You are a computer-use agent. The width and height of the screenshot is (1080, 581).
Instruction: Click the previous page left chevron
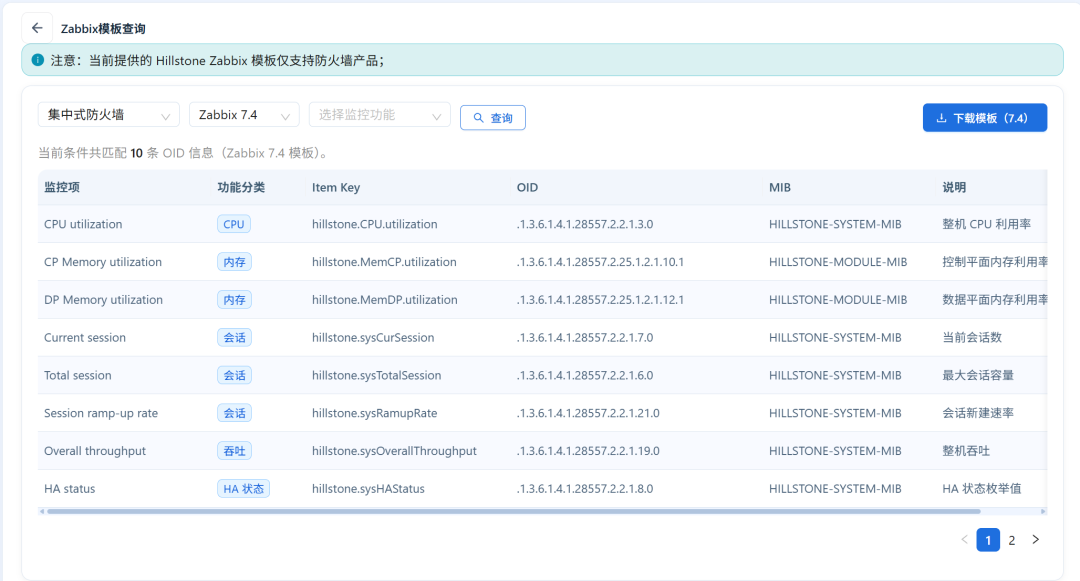click(x=964, y=540)
